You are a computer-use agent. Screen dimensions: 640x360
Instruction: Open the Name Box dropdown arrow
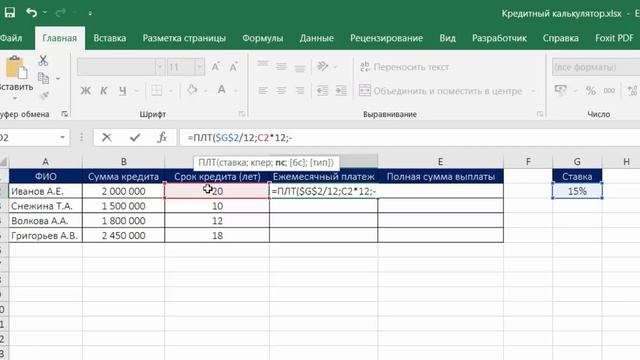[62, 138]
